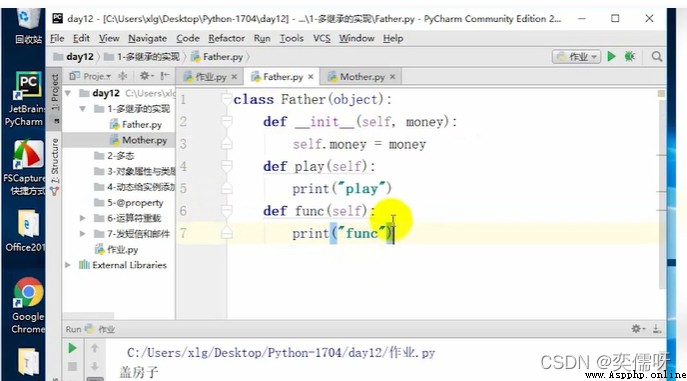Image resolution: width=687 pixels, height=381 pixels.
Task: Open the 作业 run configuration dropdown
Action: point(576,56)
